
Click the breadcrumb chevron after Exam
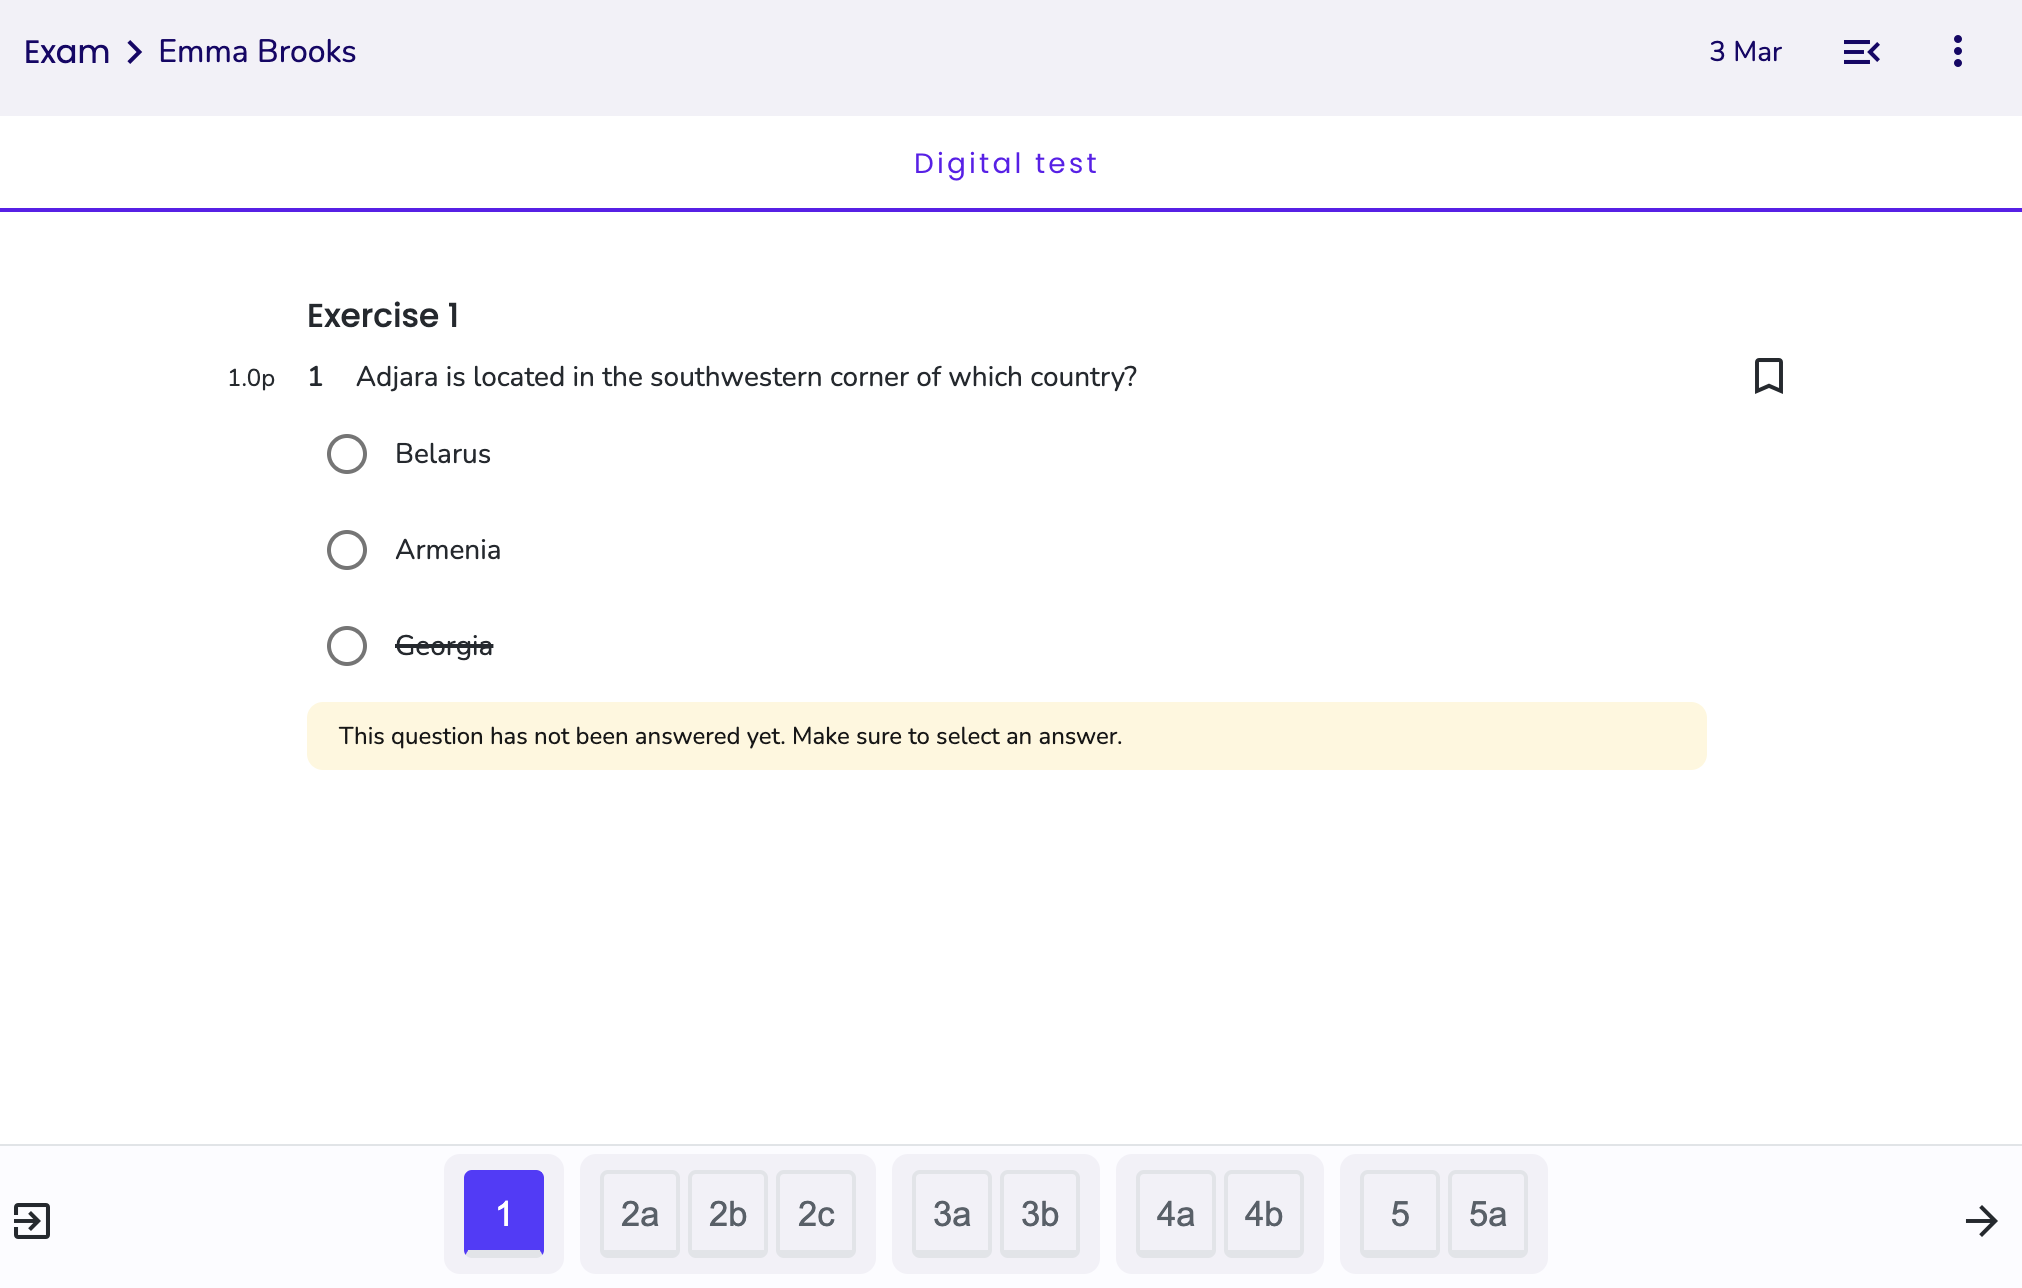(x=135, y=52)
